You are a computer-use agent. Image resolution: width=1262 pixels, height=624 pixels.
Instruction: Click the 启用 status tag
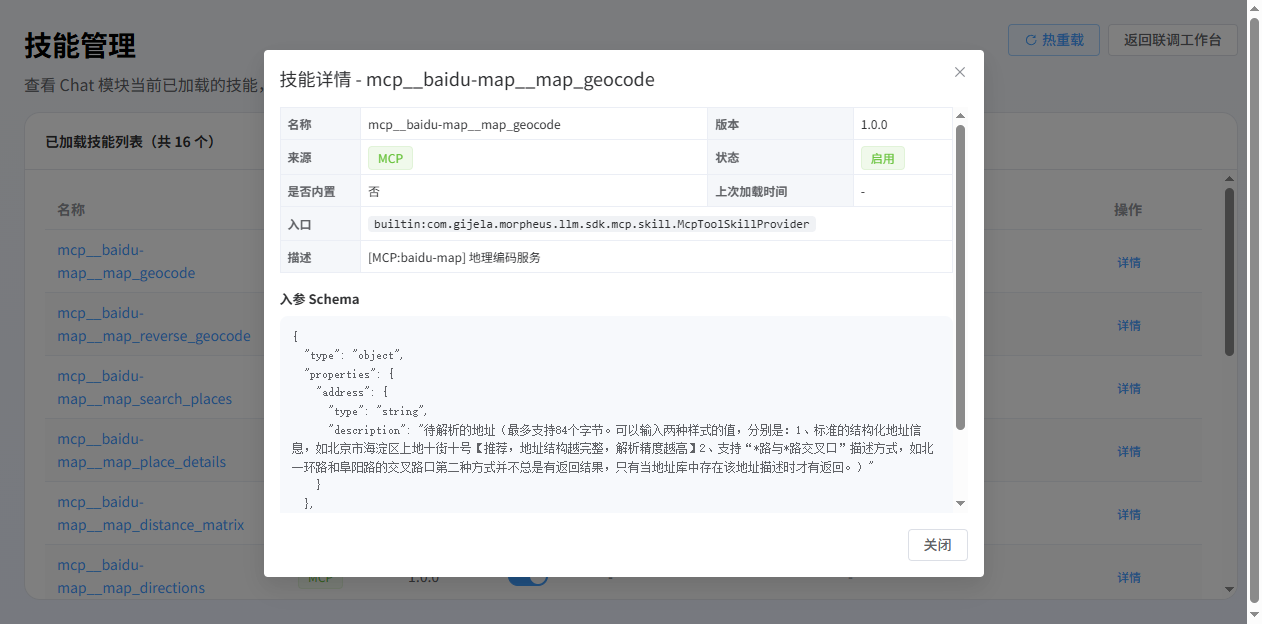coord(882,158)
